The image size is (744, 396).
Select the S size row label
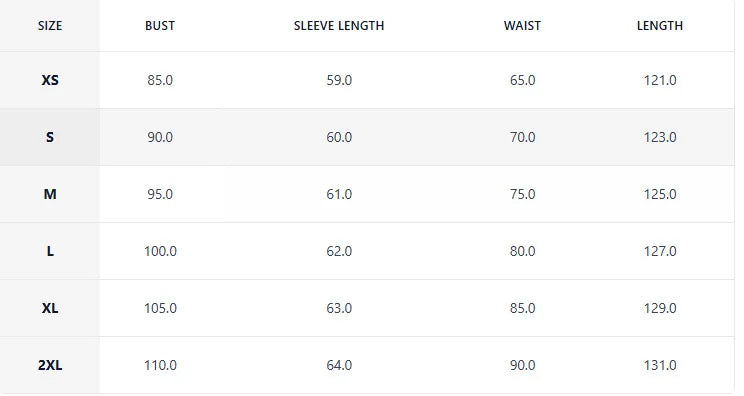pos(50,137)
